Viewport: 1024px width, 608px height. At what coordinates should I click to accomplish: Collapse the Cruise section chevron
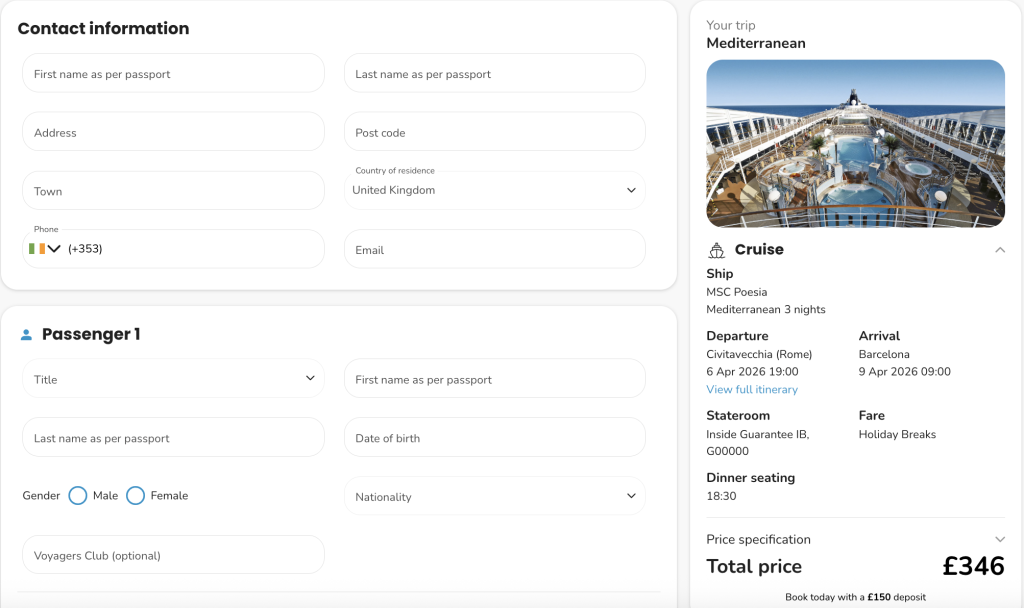click(1000, 250)
